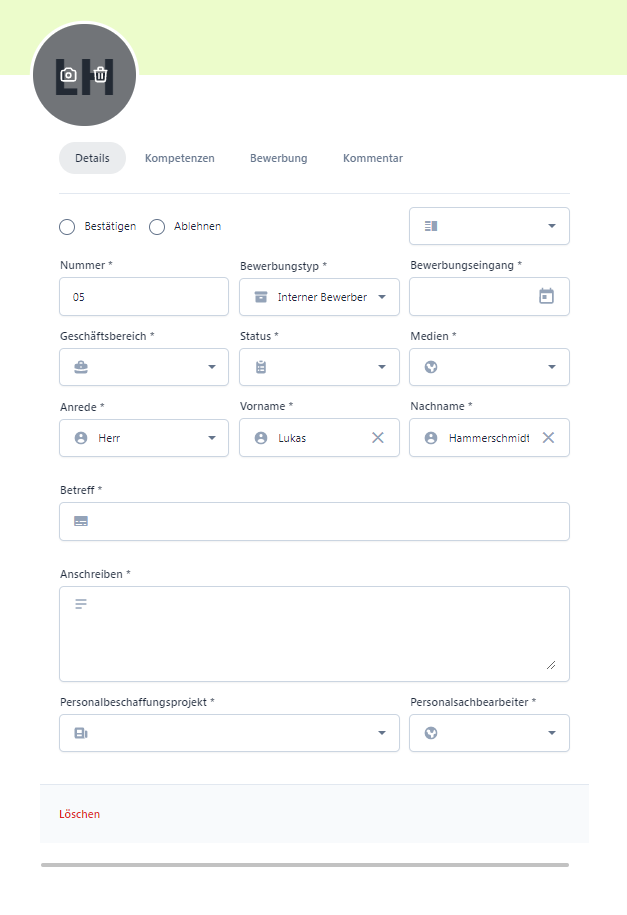Viewport: 627px width, 915px height.
Task: Click the briefcase icon in Geschäftsbereich field
Action: tap(81, 367)
